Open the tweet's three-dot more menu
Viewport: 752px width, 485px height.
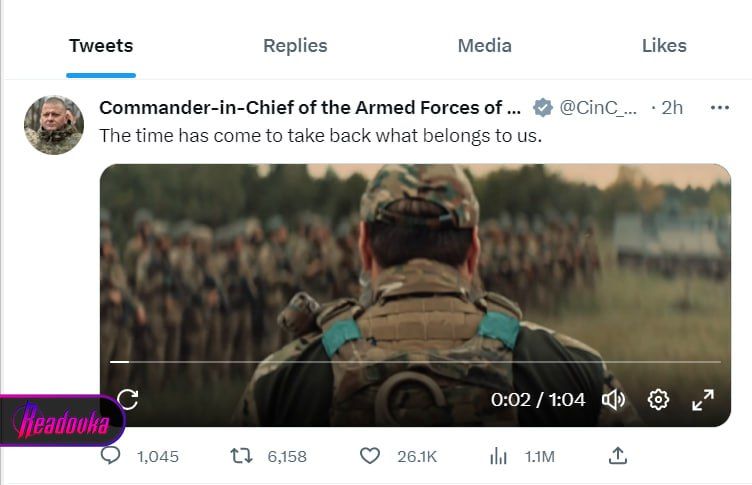point(719,108)
